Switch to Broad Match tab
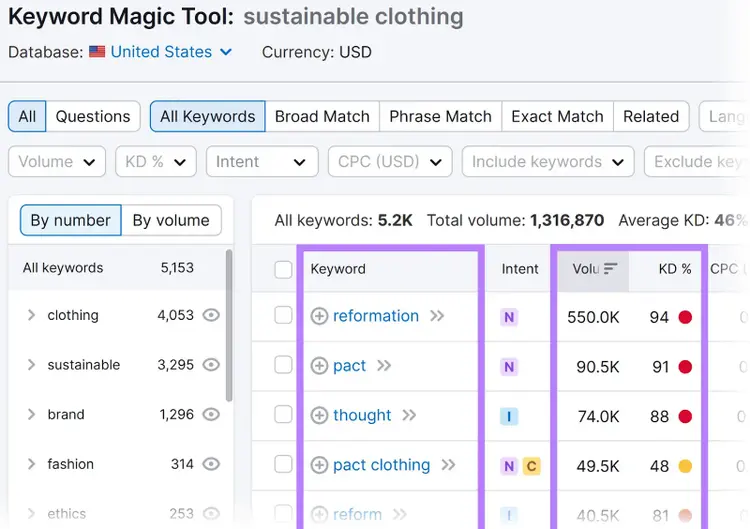This screenshot has height=529, width=750. pos(322,116)
